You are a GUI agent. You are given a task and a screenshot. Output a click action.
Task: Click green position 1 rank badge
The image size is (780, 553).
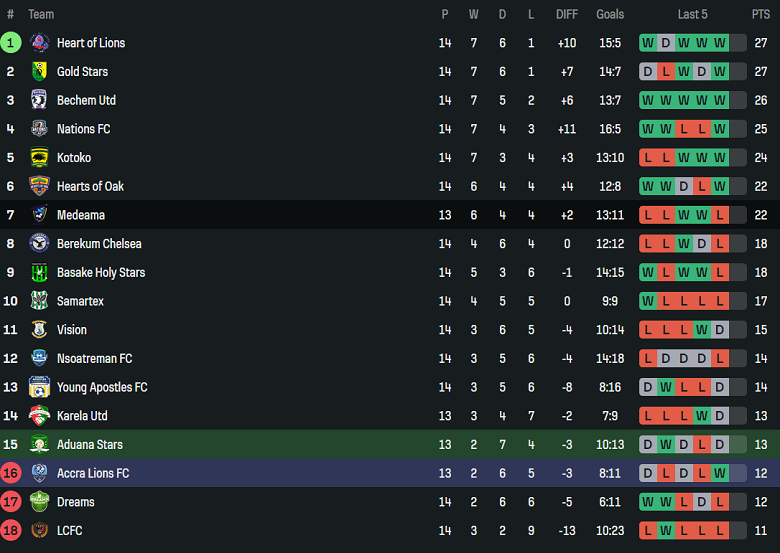point(11,42)
